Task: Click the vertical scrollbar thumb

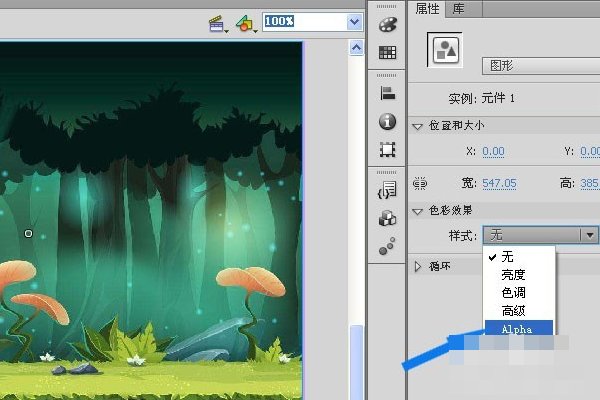Action: click(356, 362)
